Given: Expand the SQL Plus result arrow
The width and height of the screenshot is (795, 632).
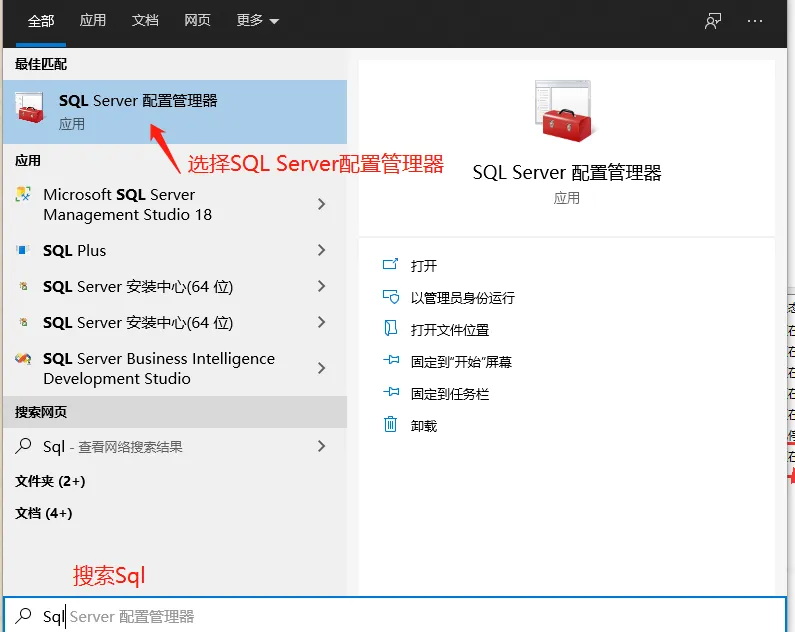Looking at the screenshot, I should (321, 250).
